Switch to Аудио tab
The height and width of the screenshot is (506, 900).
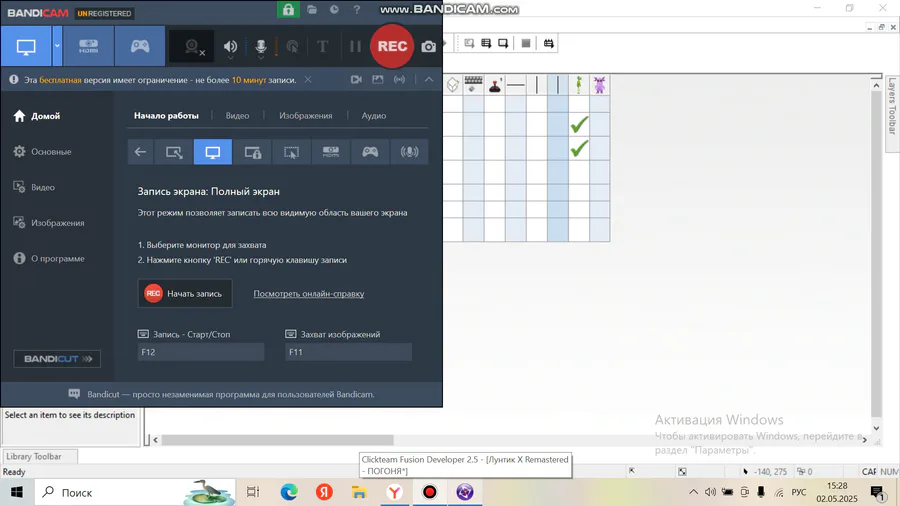pyautogui.click(x=374, y=115)
